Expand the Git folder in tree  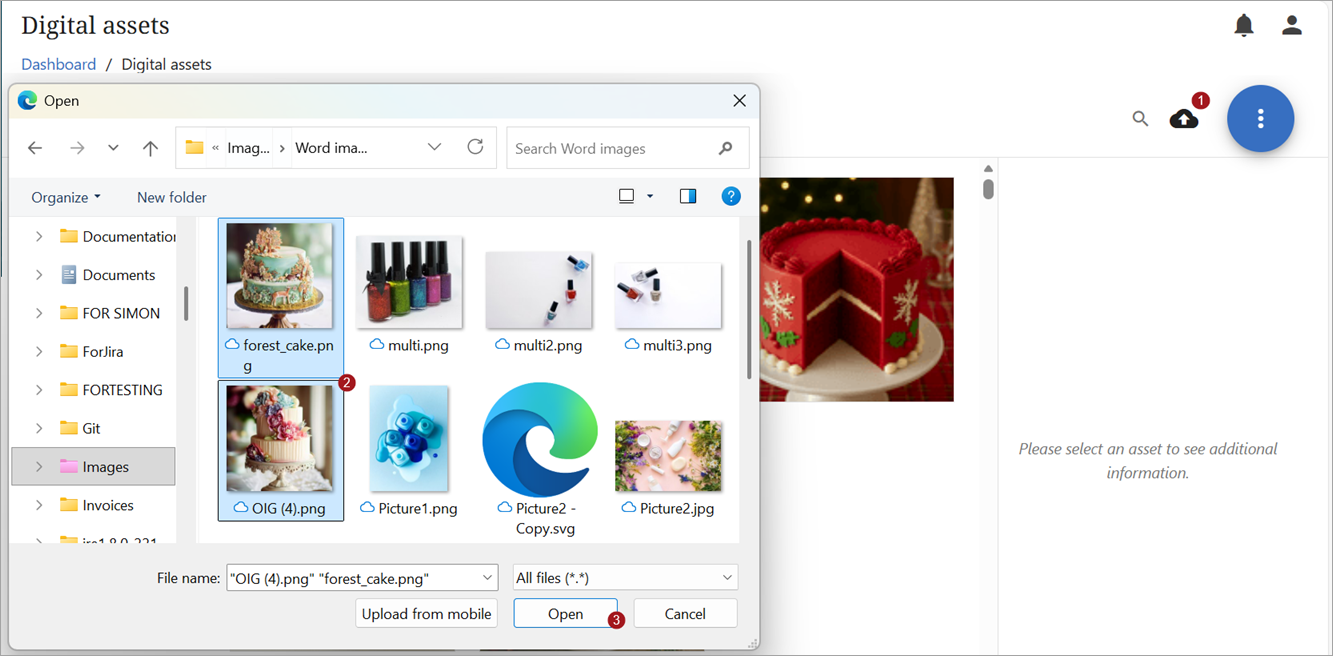tap(39, 428)
